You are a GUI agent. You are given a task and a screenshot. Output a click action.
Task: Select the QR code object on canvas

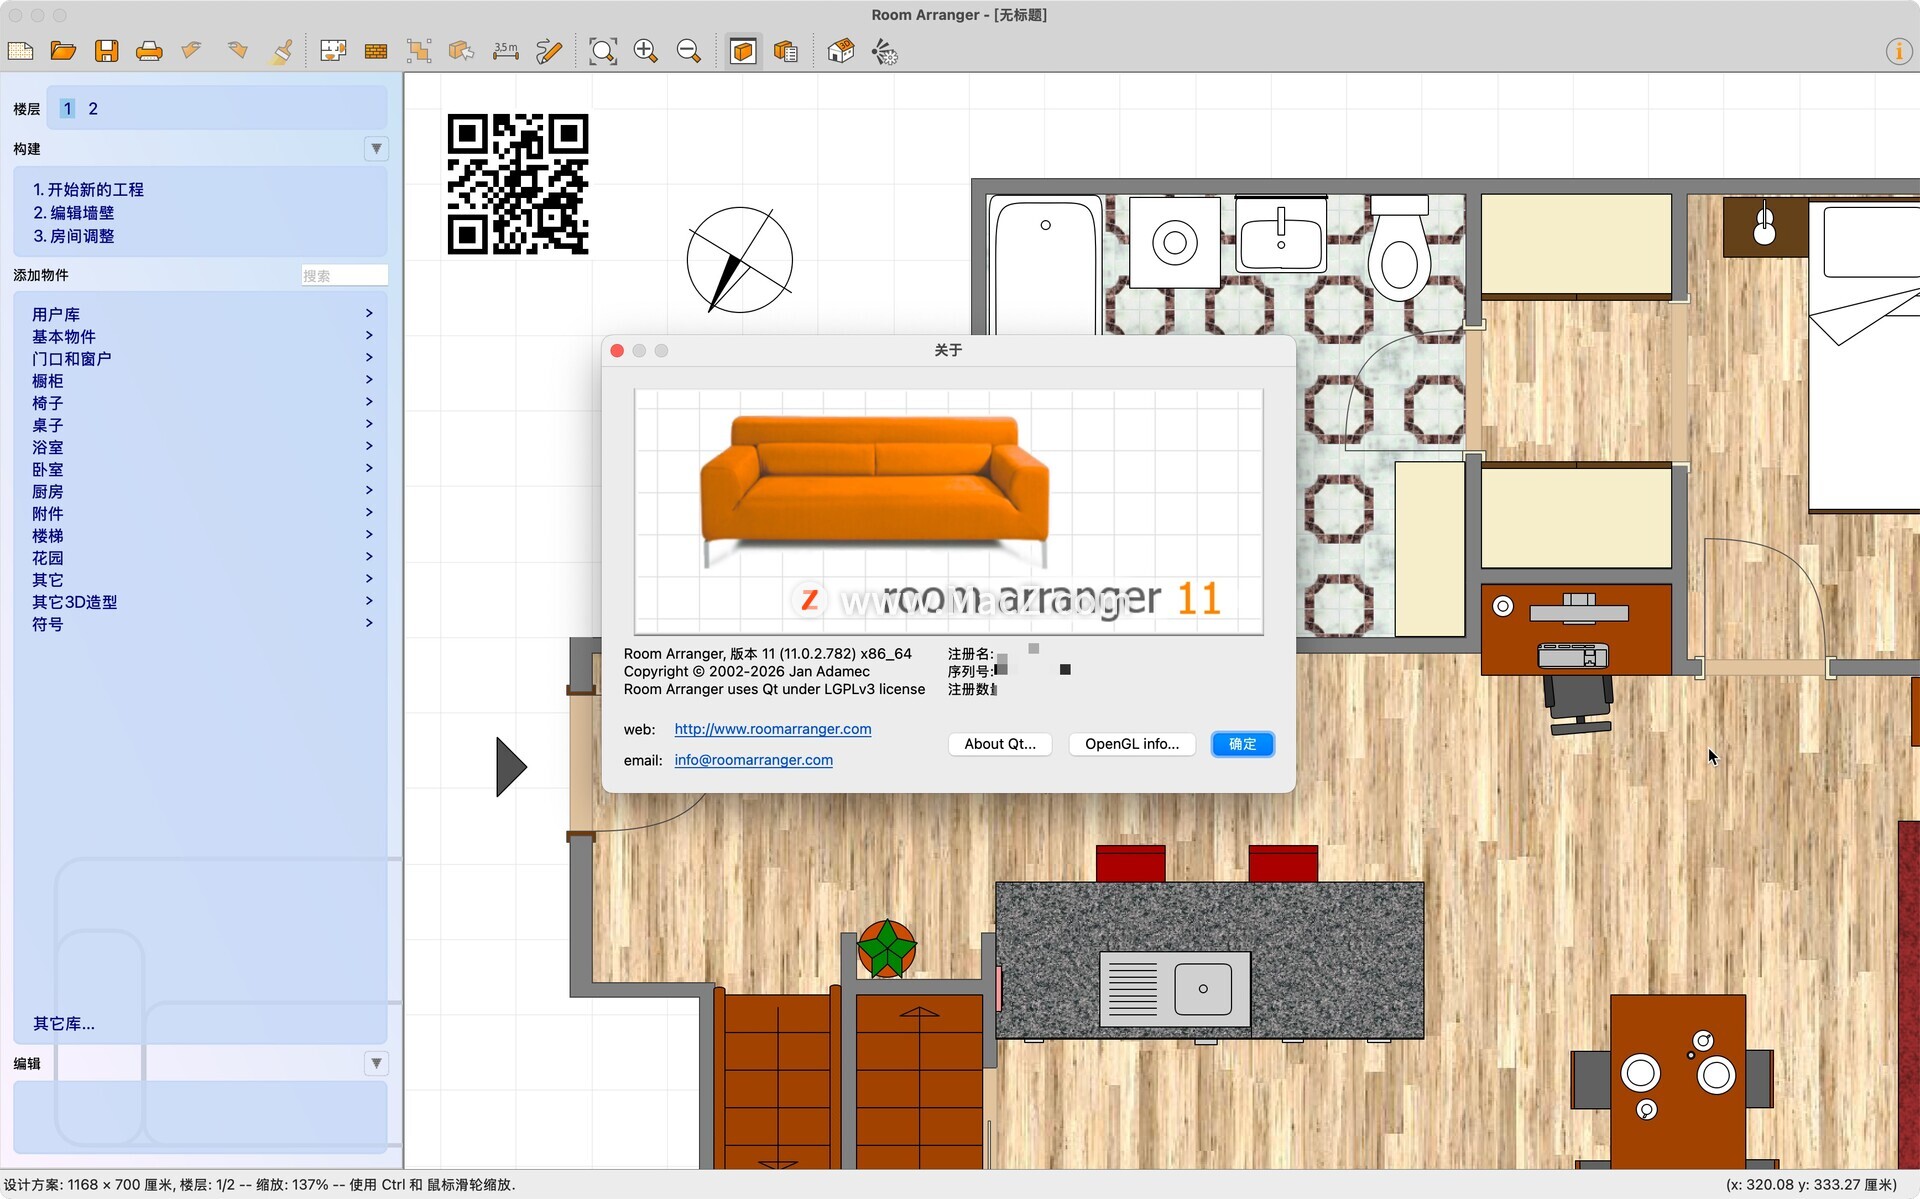tap(518, 184)
